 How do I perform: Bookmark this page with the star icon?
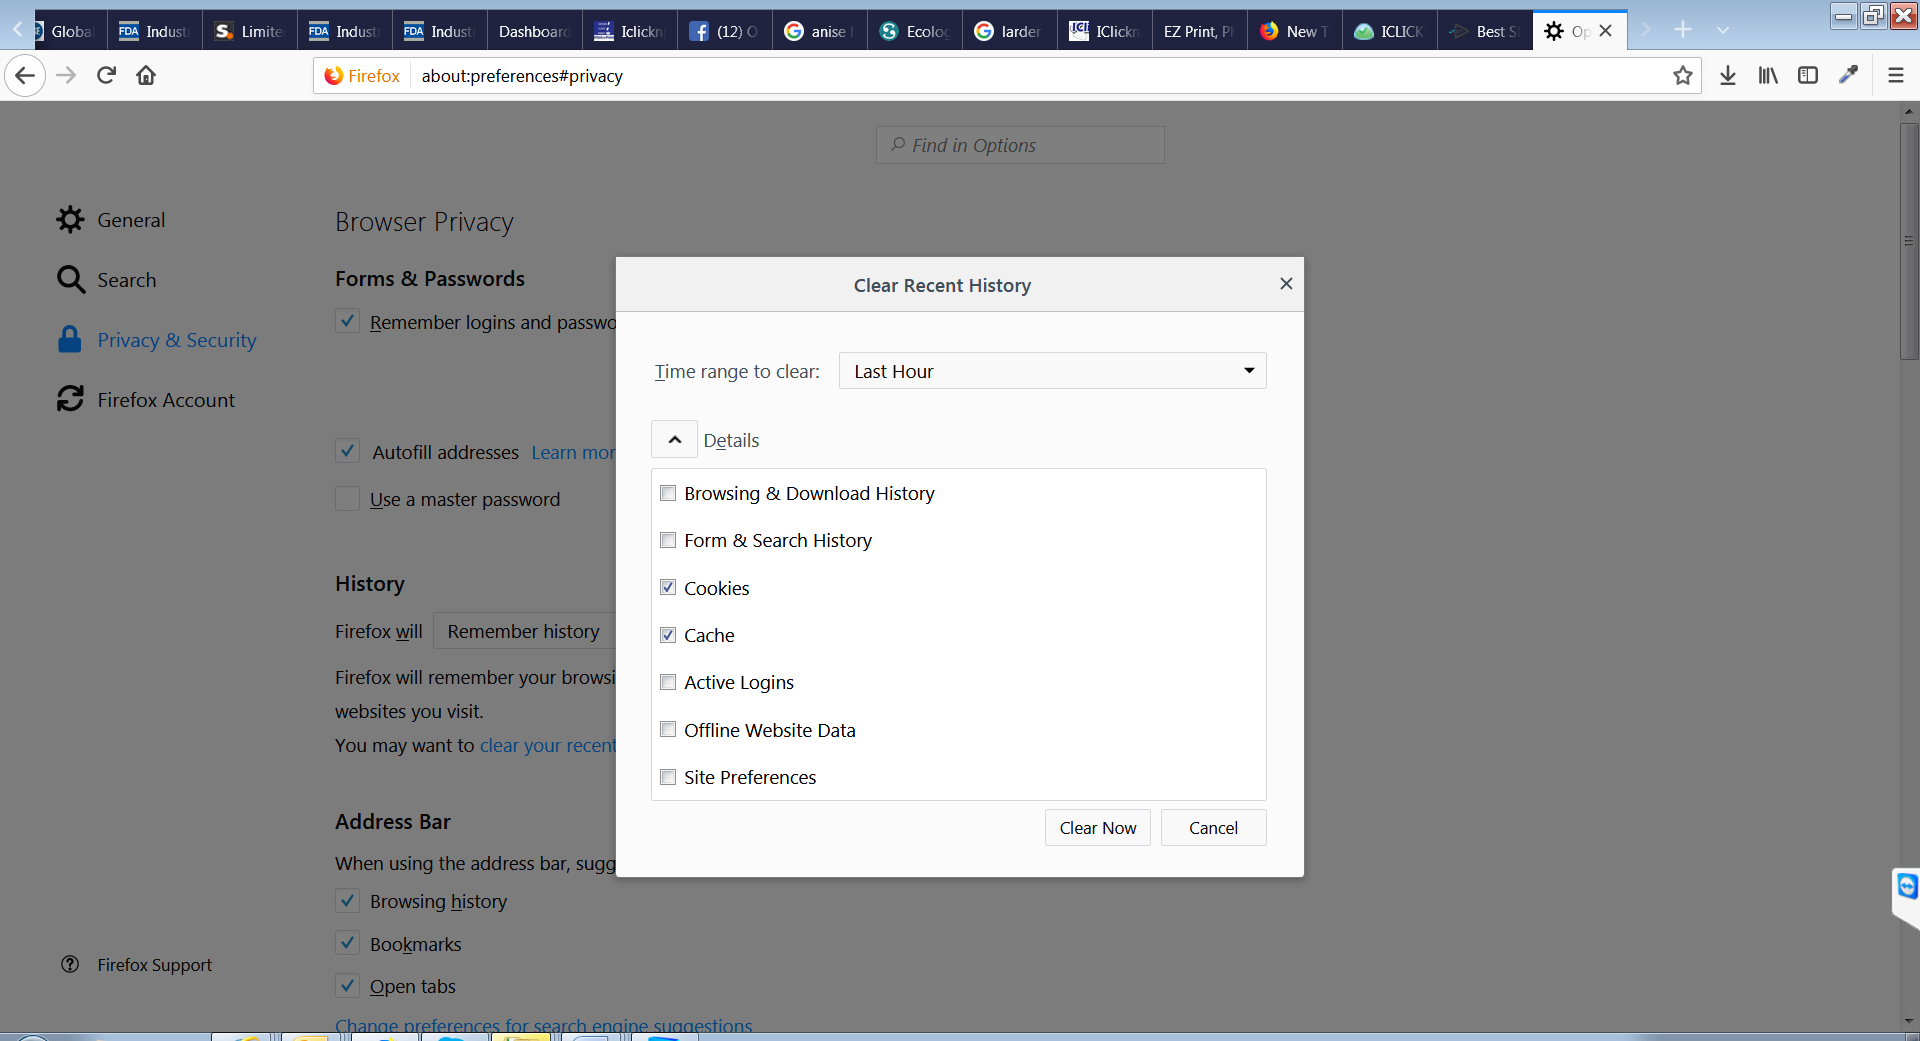[x=1683, y=75]
